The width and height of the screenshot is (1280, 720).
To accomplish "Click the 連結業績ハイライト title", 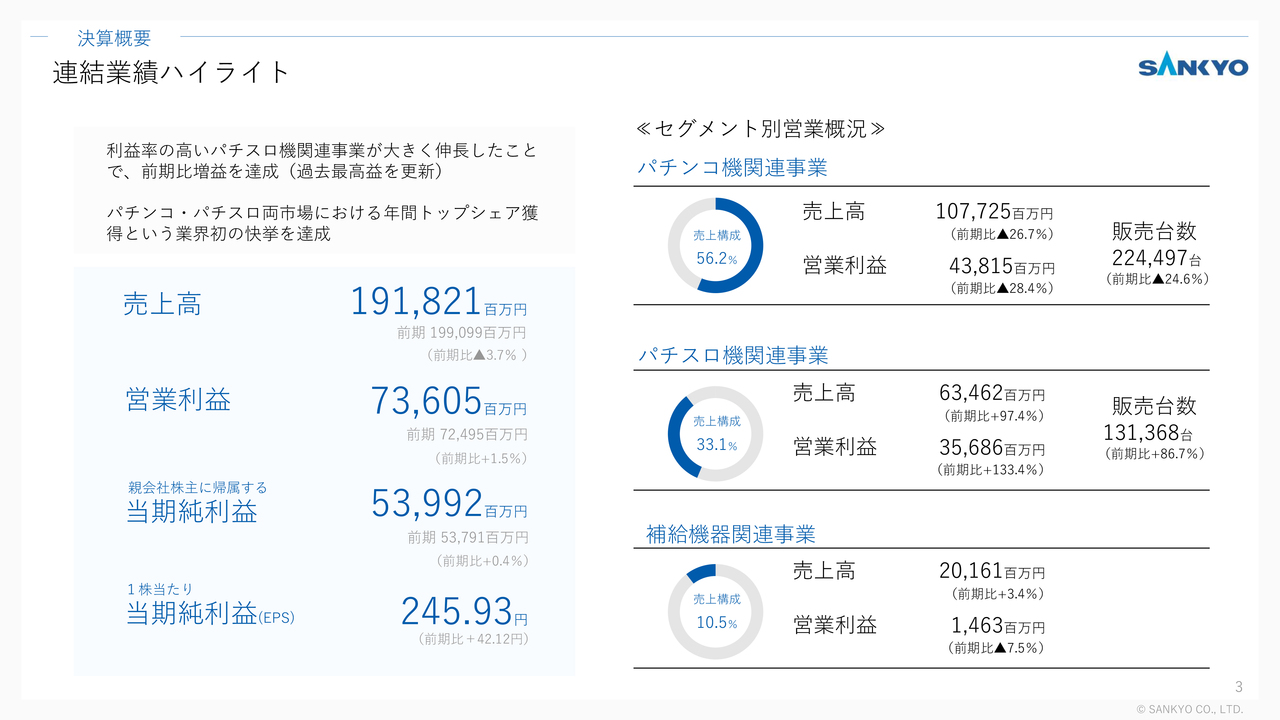I will (167, 72).
